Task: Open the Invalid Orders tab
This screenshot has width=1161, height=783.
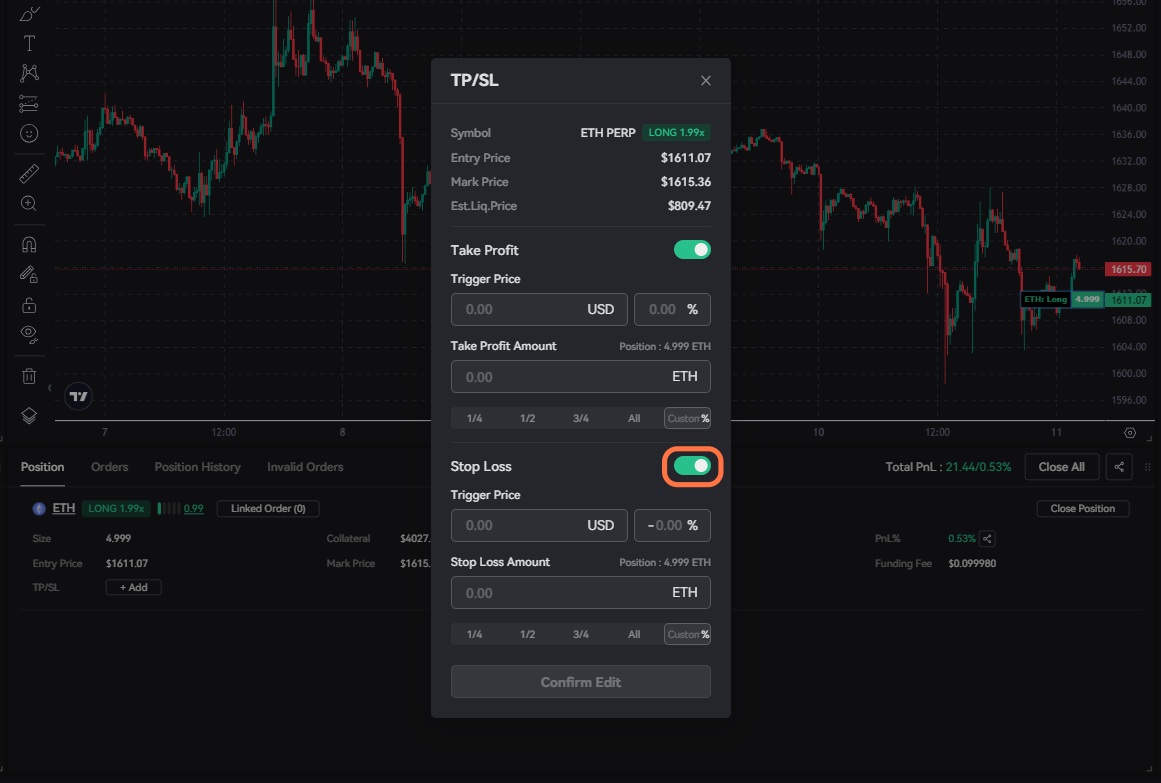Action: pos(305,467)
